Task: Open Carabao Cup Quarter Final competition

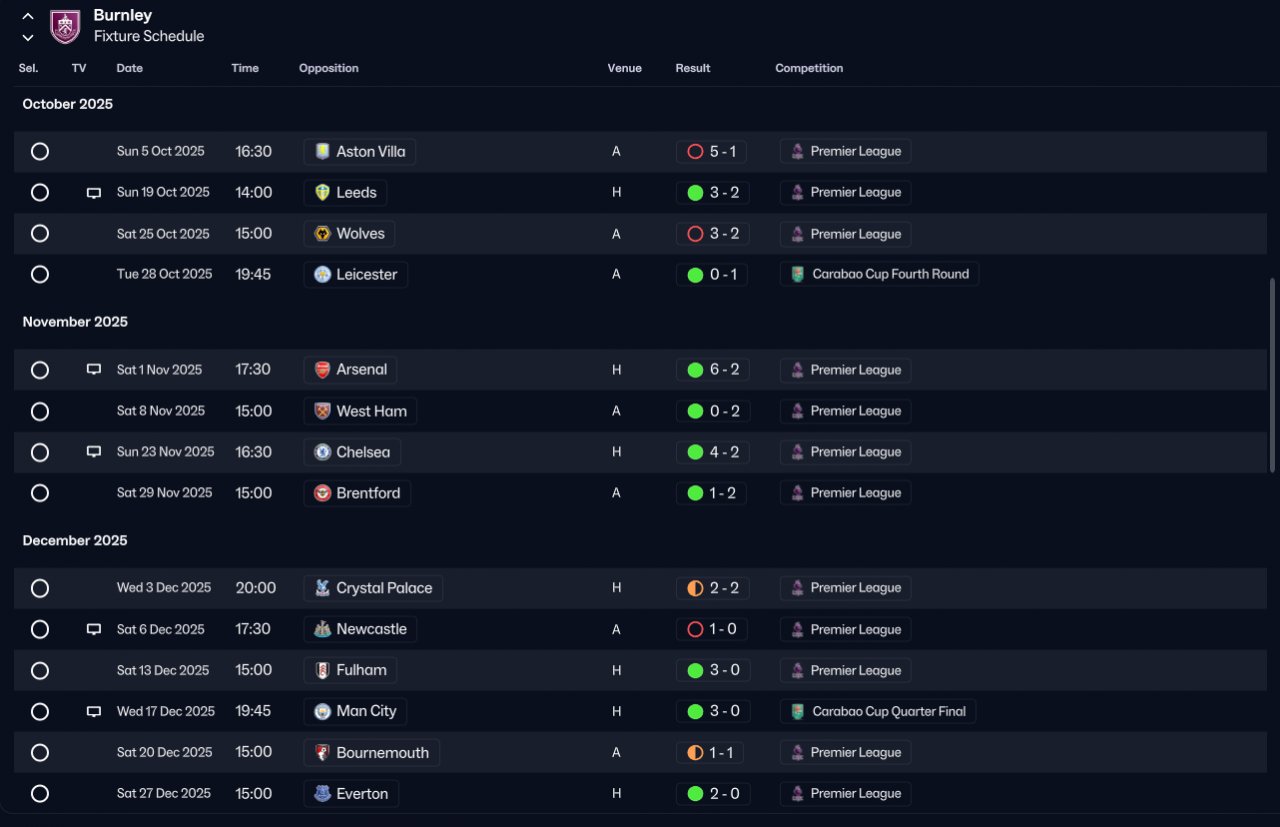Action: pyautogui.click(x=878, y=711)
